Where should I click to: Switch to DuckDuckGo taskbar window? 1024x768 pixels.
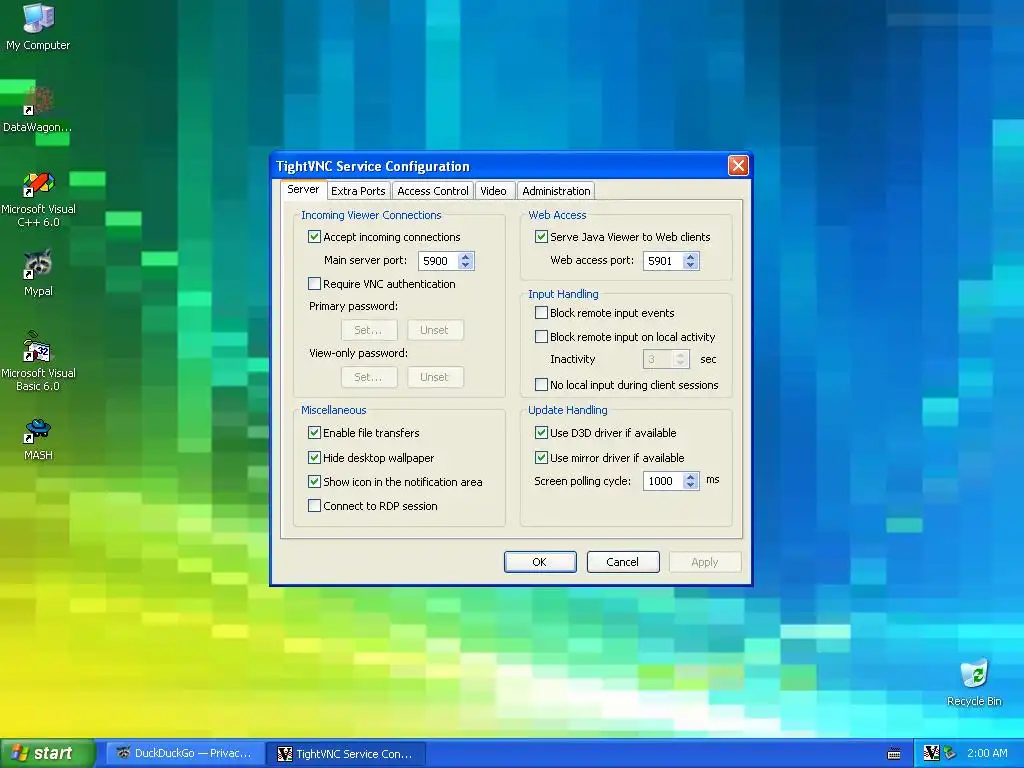(184, 753)
